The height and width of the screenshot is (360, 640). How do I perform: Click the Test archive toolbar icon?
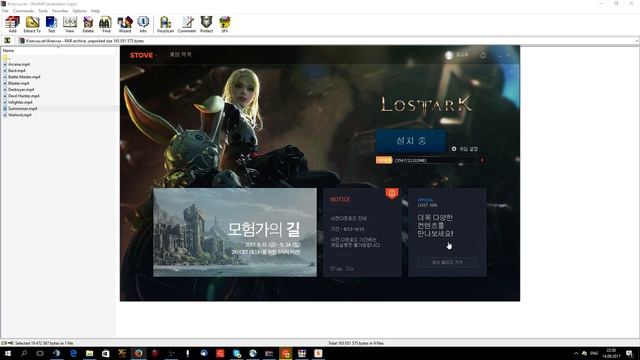click(51, 24)
